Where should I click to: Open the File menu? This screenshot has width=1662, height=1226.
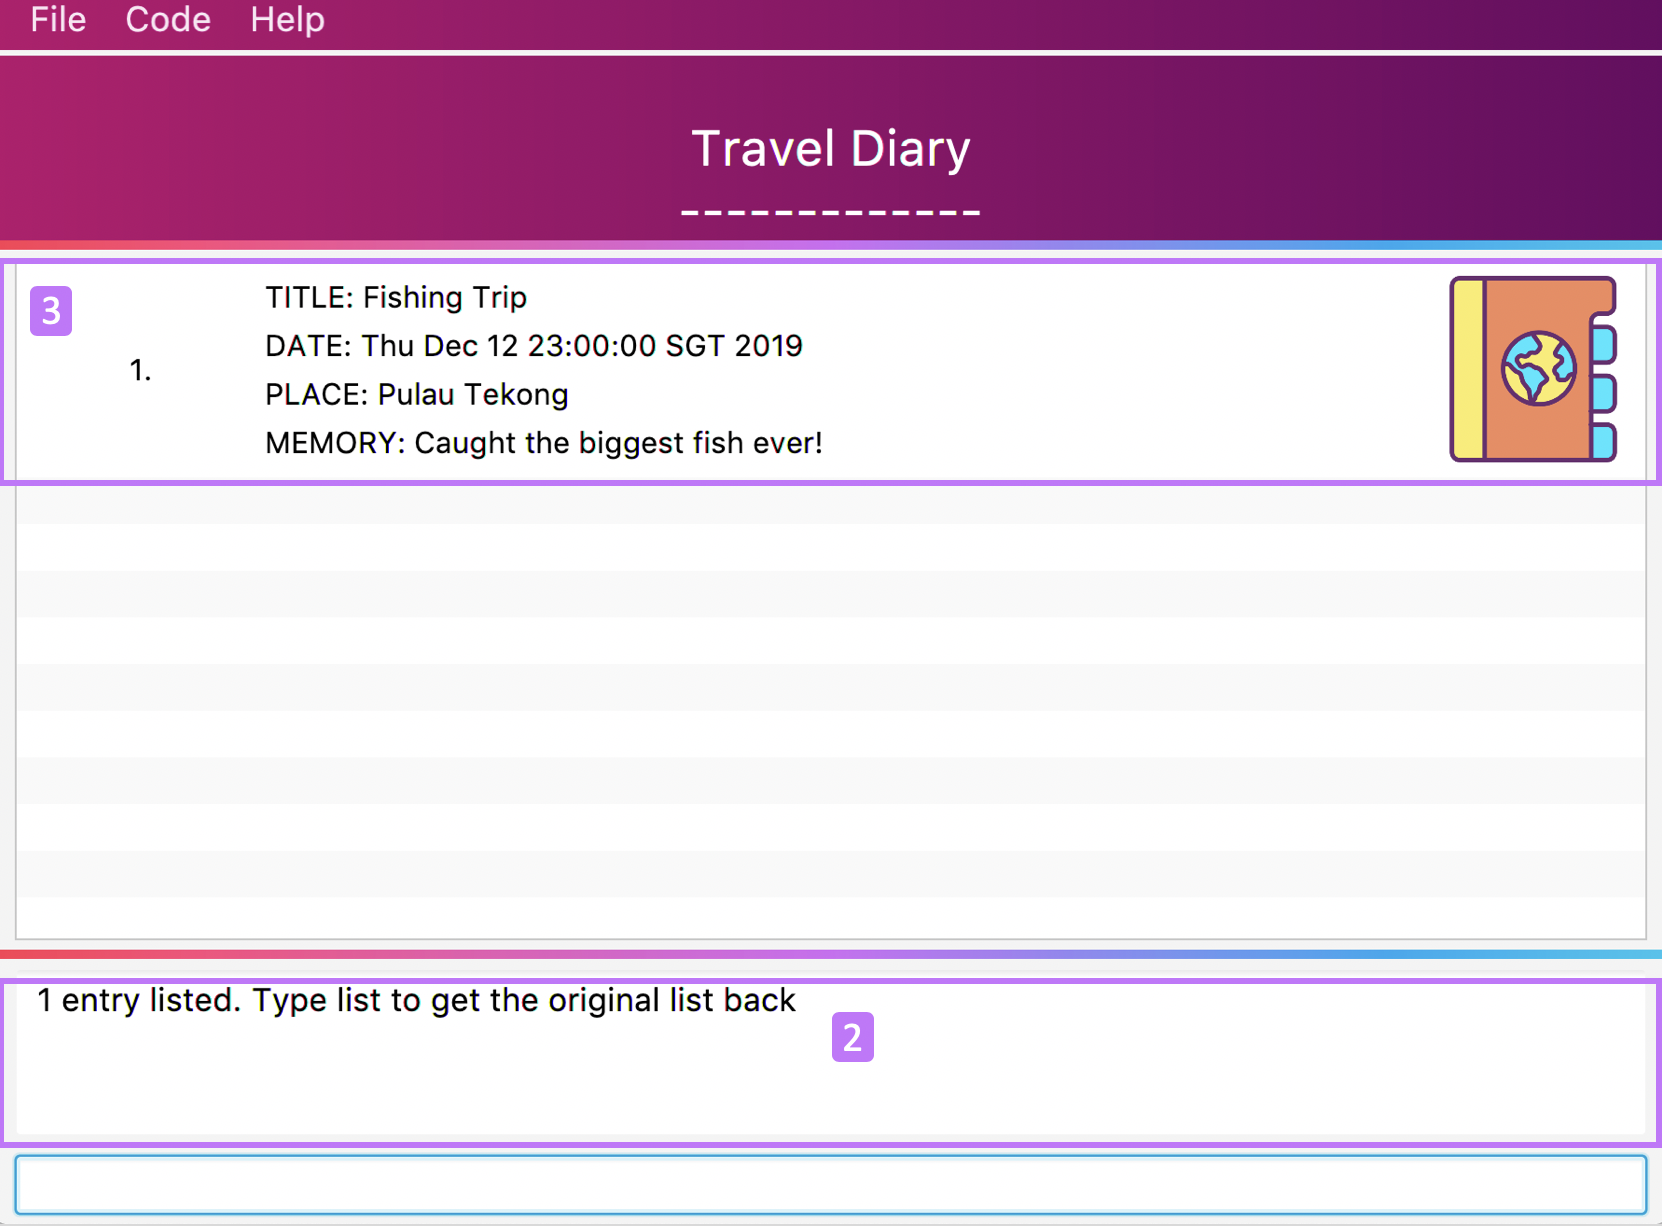58,19
